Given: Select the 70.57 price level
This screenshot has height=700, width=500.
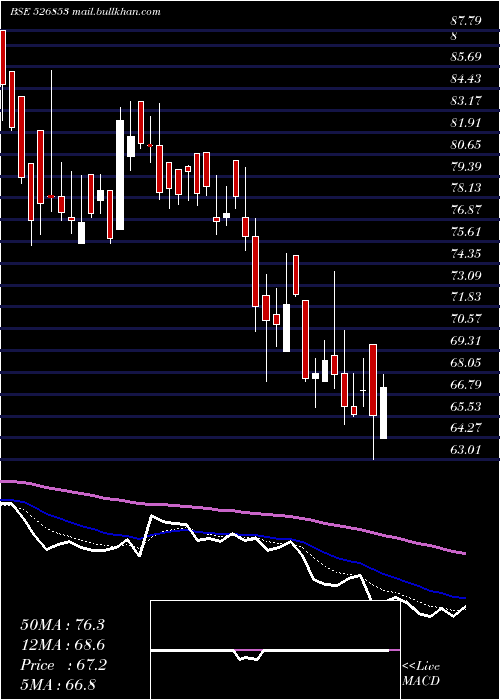Looking at the screenshot, I should click(x=466, y=319).
